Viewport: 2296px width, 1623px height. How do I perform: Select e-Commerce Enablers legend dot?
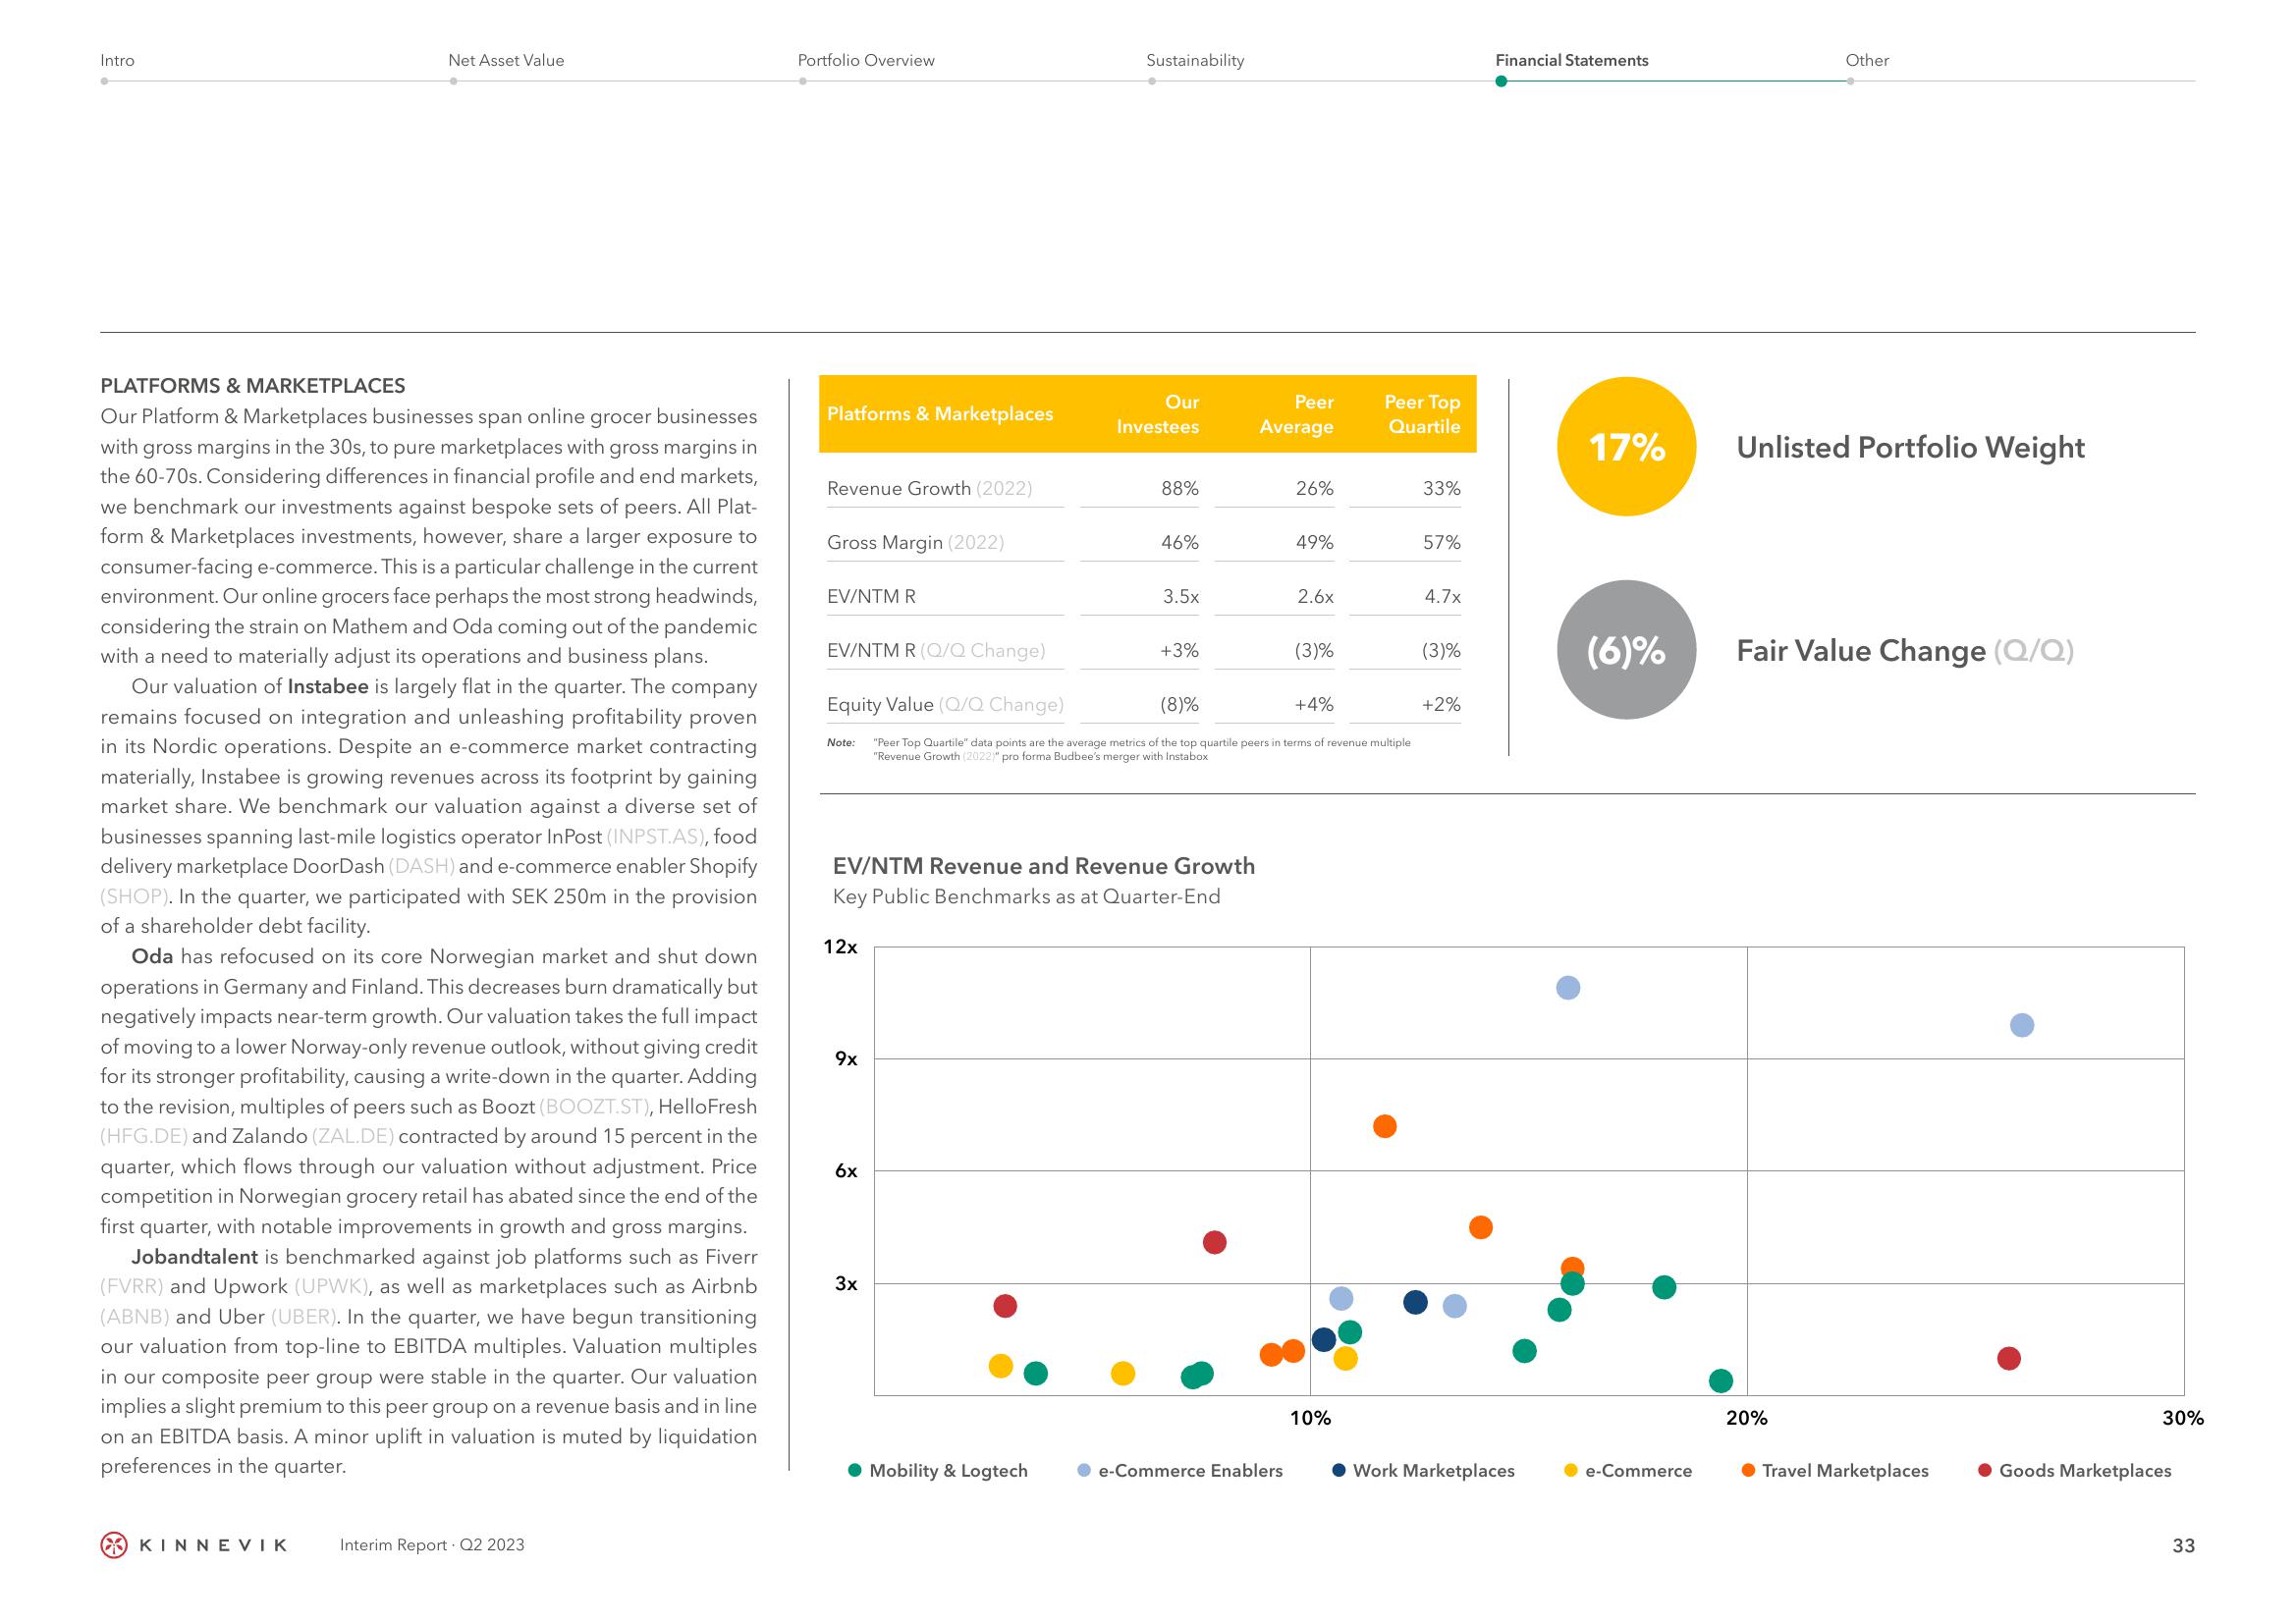[1084, 1470]
